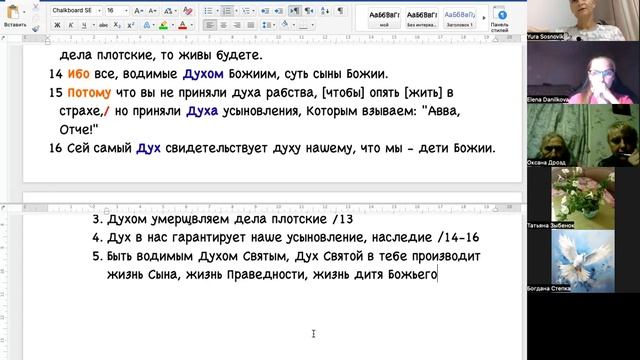
Task: Clear all formatting with eraser A icon
Action: [x=187, y=11]
